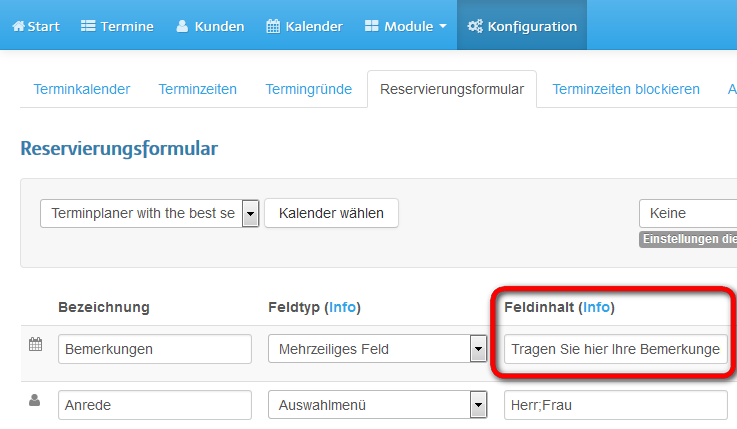Expand the Module menu caret
The image size is (737, 429).
443,26
